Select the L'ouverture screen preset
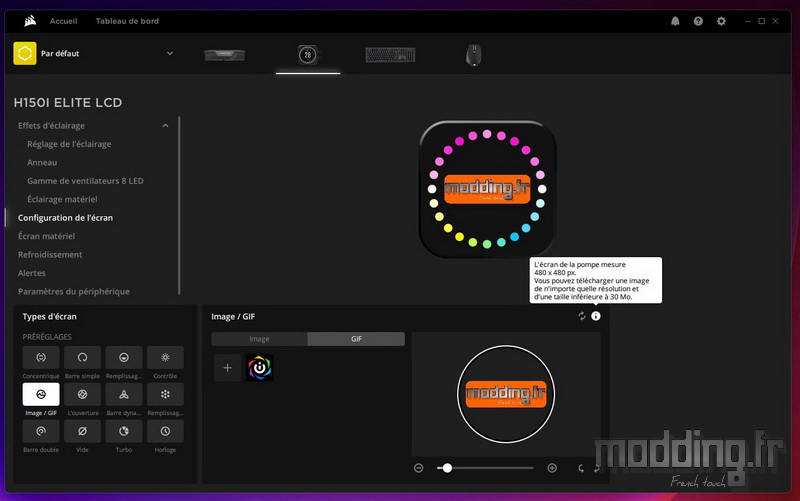The height and width of the screenshot is (501, 800). [82, 394]
